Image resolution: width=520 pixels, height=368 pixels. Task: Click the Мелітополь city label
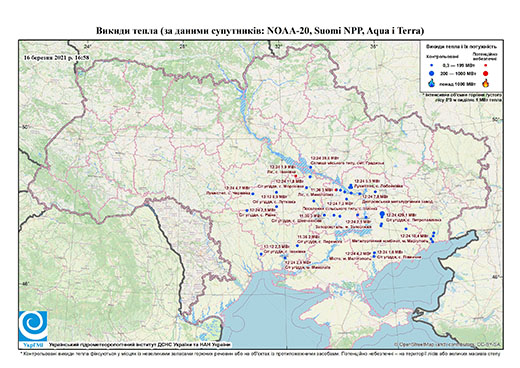click(x=350, y=259)
